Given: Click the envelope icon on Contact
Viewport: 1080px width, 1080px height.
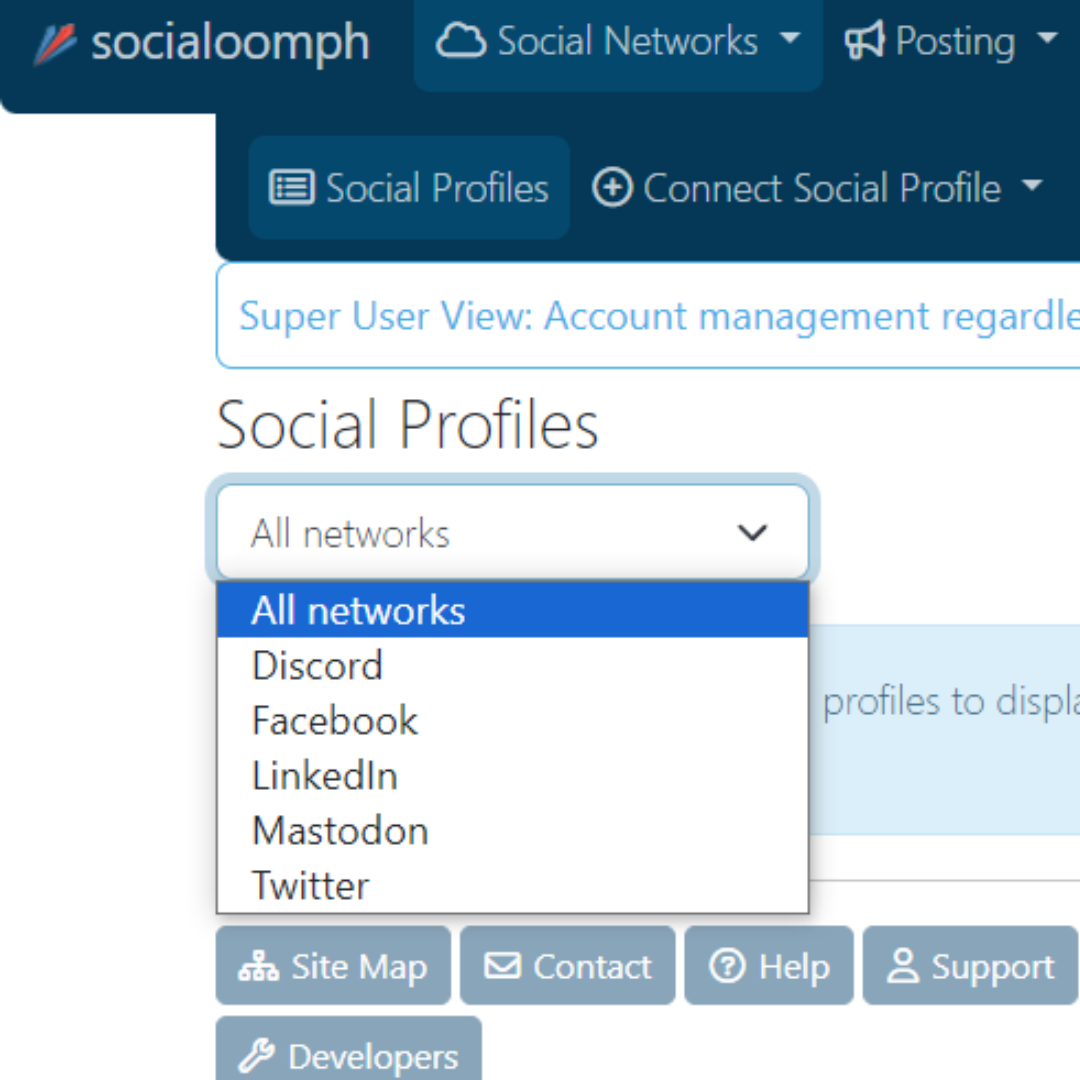Looking at the screenshot, I should click(x=502, y=965).
